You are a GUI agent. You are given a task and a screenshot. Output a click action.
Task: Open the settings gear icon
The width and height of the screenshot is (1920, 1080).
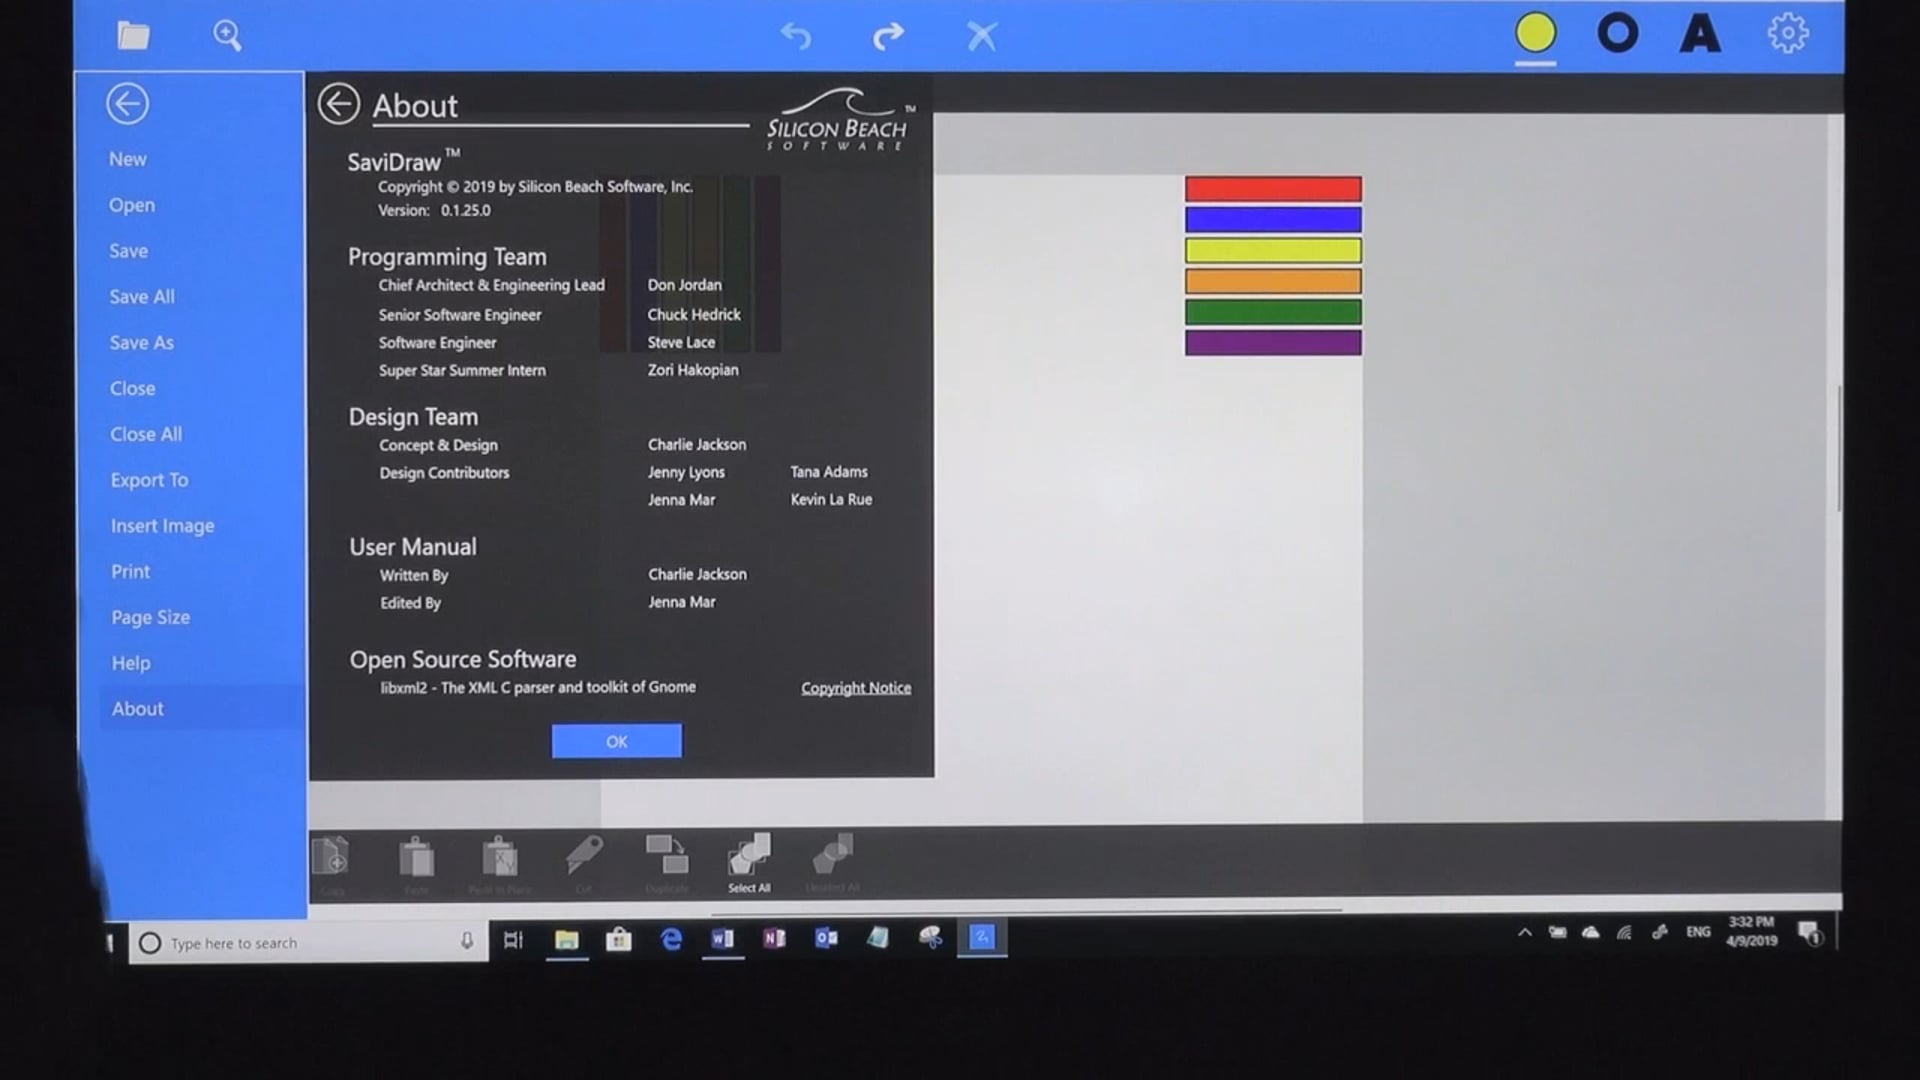coord(1787,34)
